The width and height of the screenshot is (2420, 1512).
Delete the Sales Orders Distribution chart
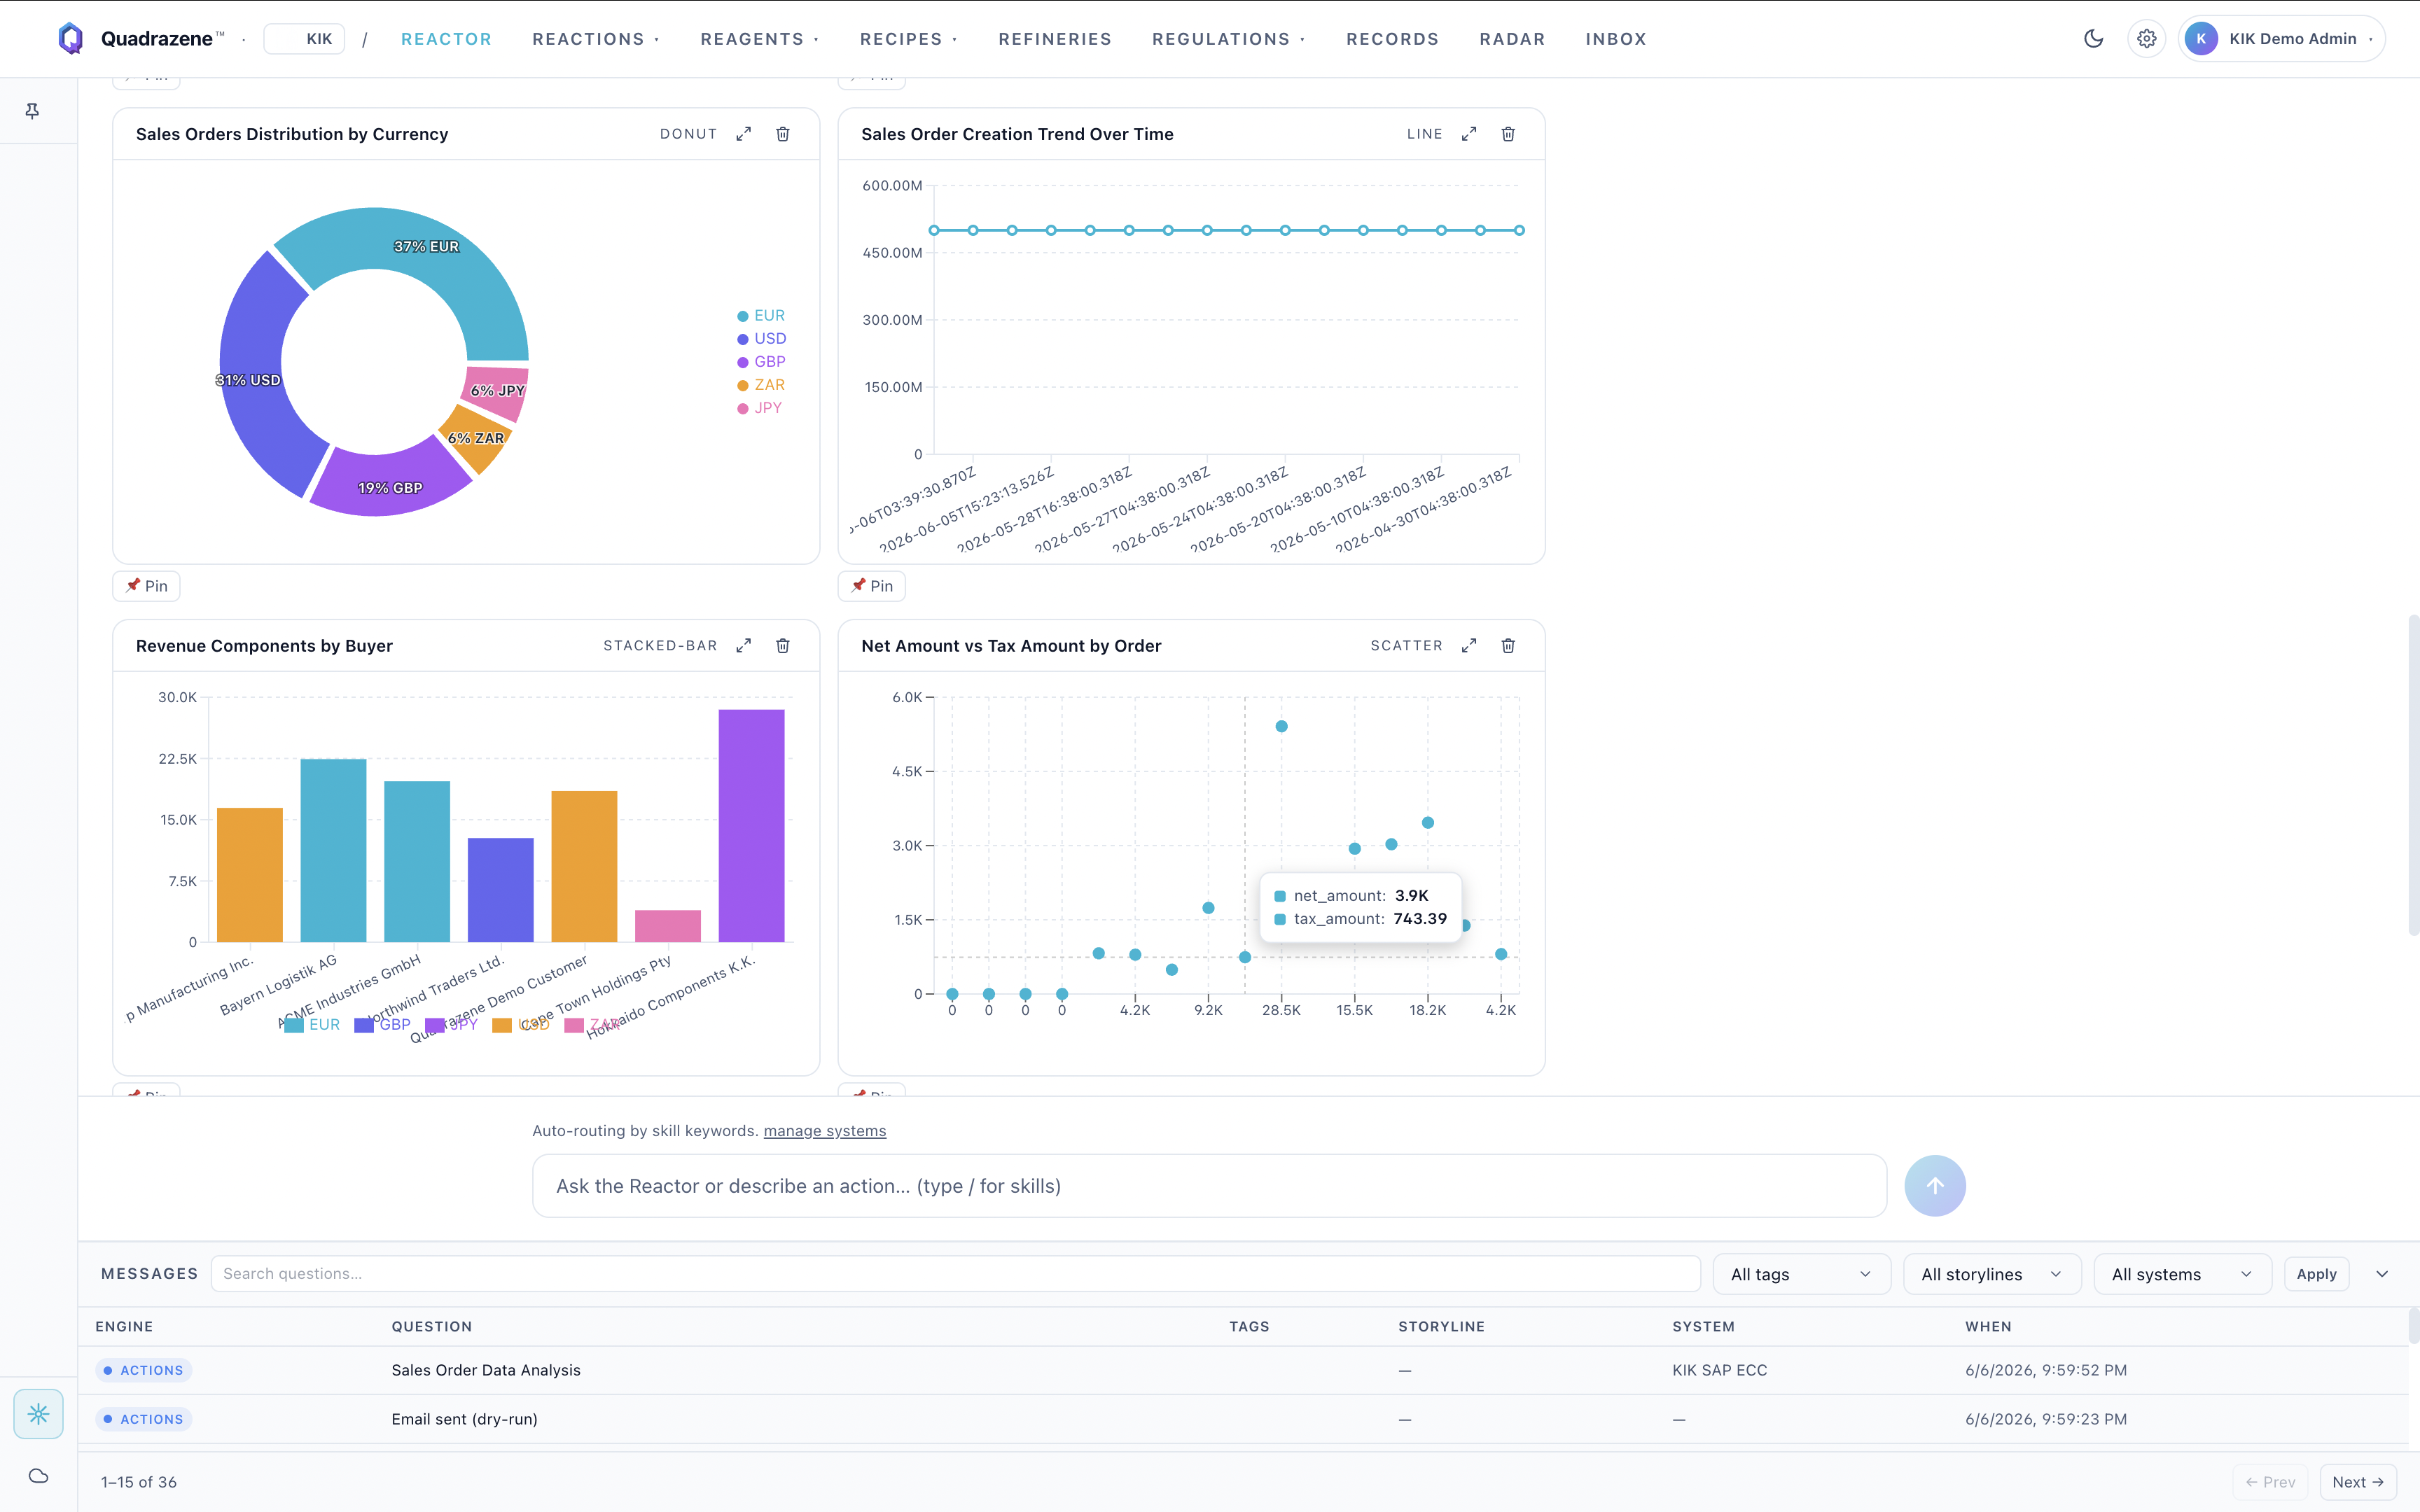783,134
